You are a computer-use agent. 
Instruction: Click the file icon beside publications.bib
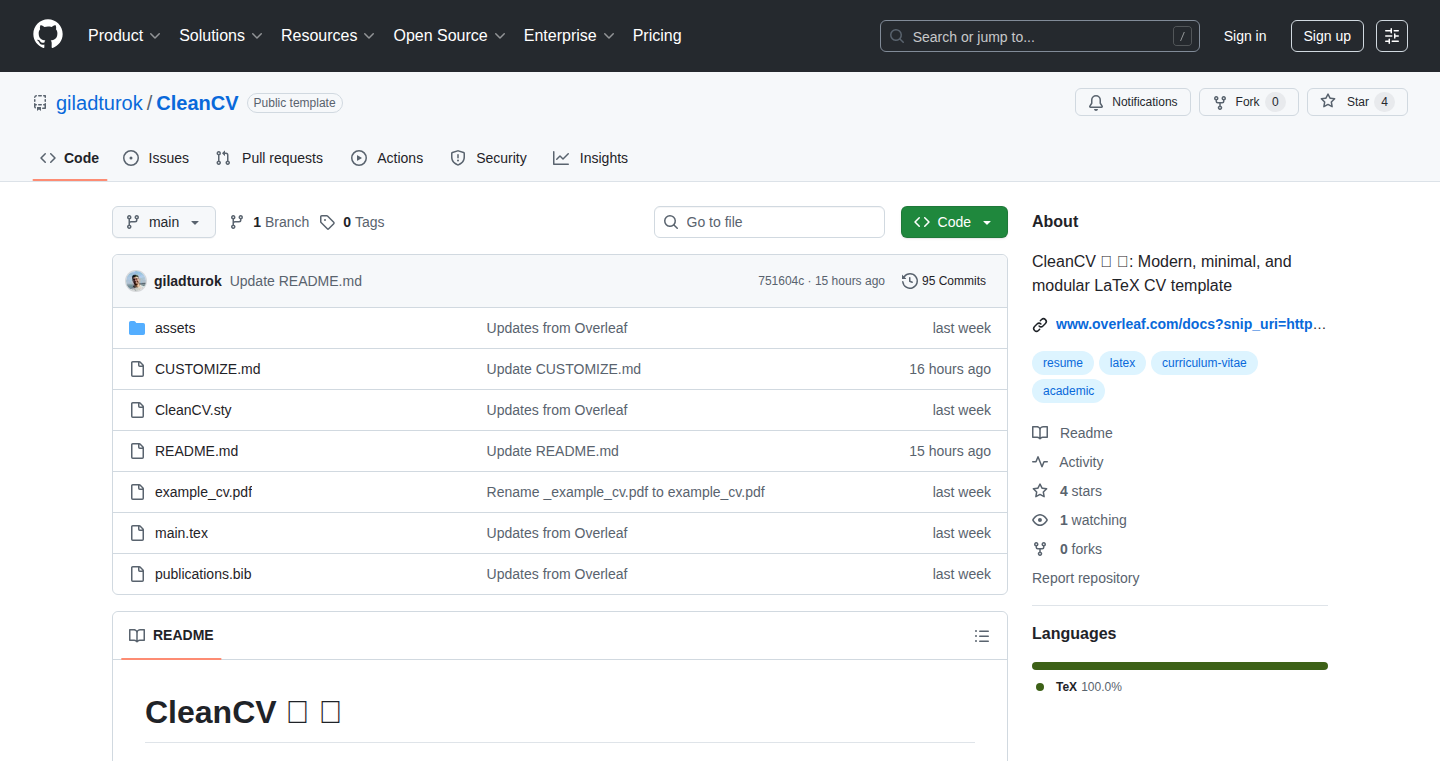[x=137, y=574]
